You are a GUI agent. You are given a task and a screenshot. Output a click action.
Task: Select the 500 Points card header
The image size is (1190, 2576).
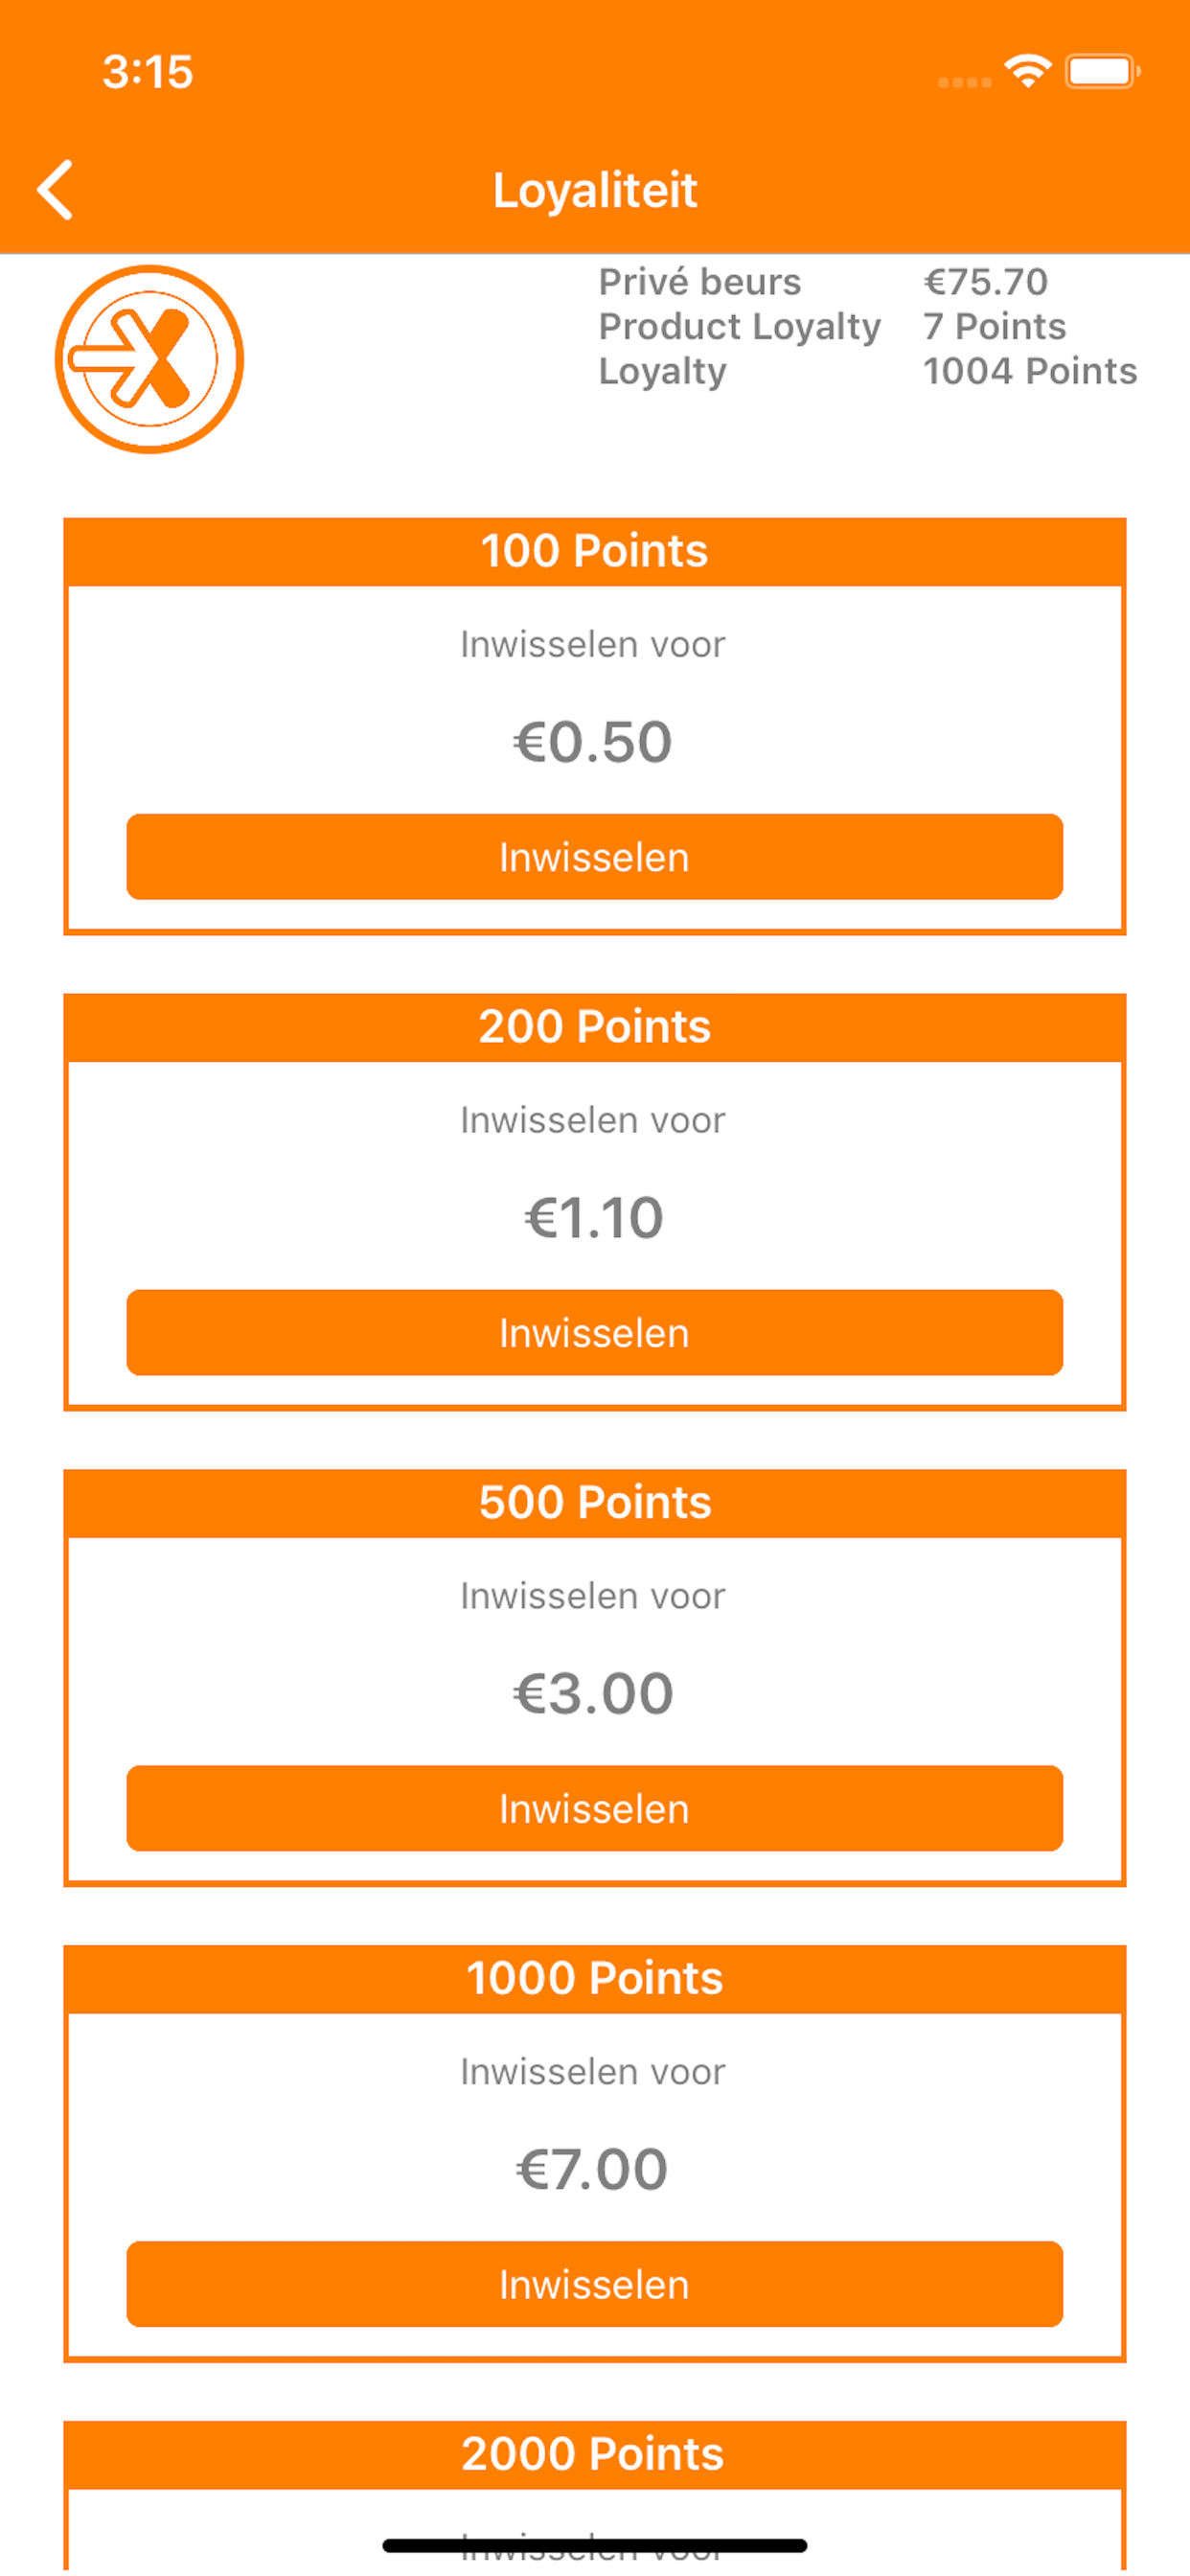tap(594, 1503)
